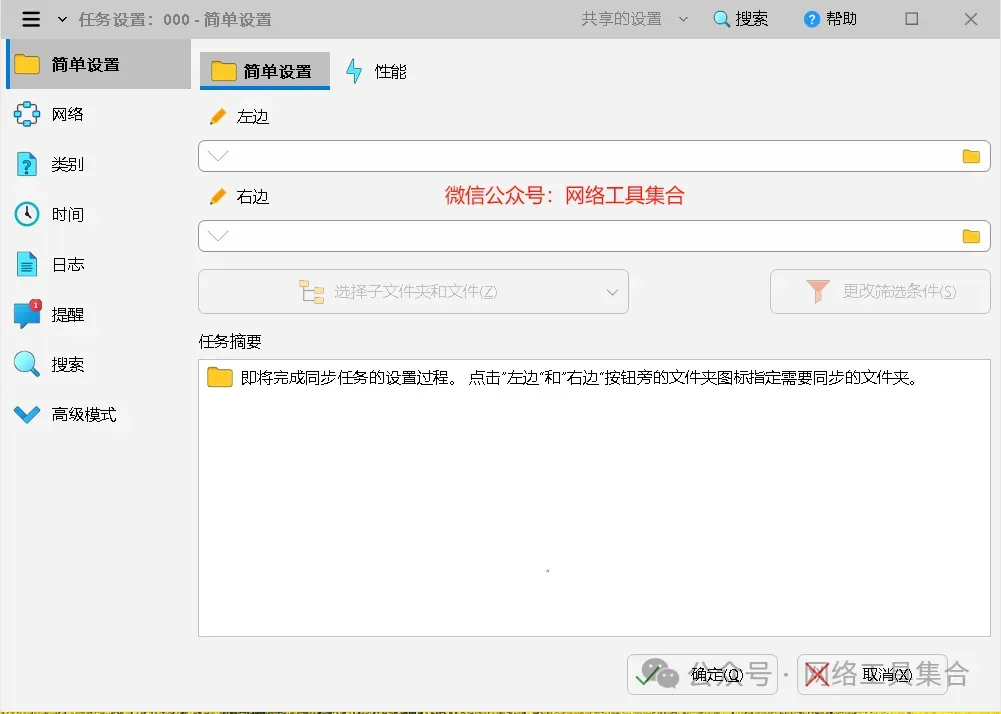This screenshot has width=1001, height=714.
Task: Open the hamburger menu icon
Action: 31,19
